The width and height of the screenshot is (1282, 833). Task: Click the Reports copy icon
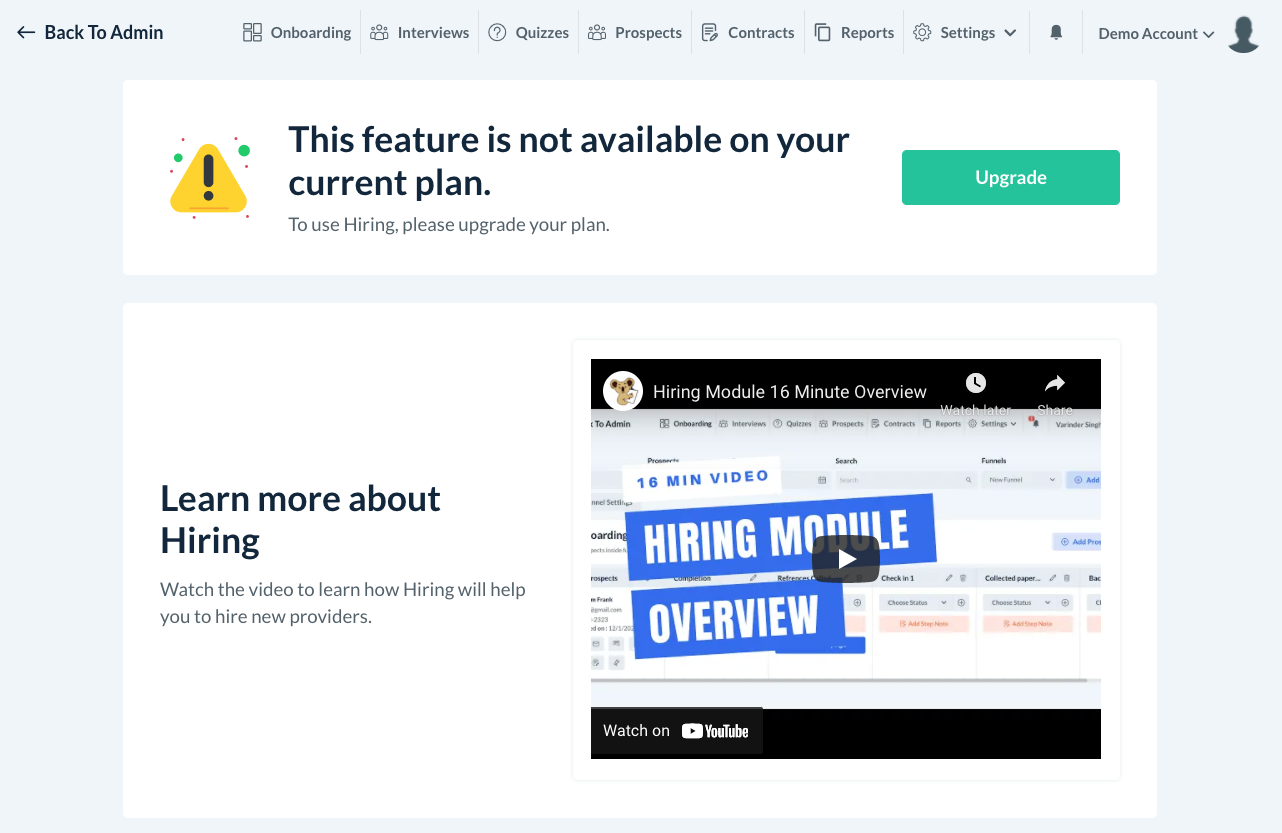(823, 33)
